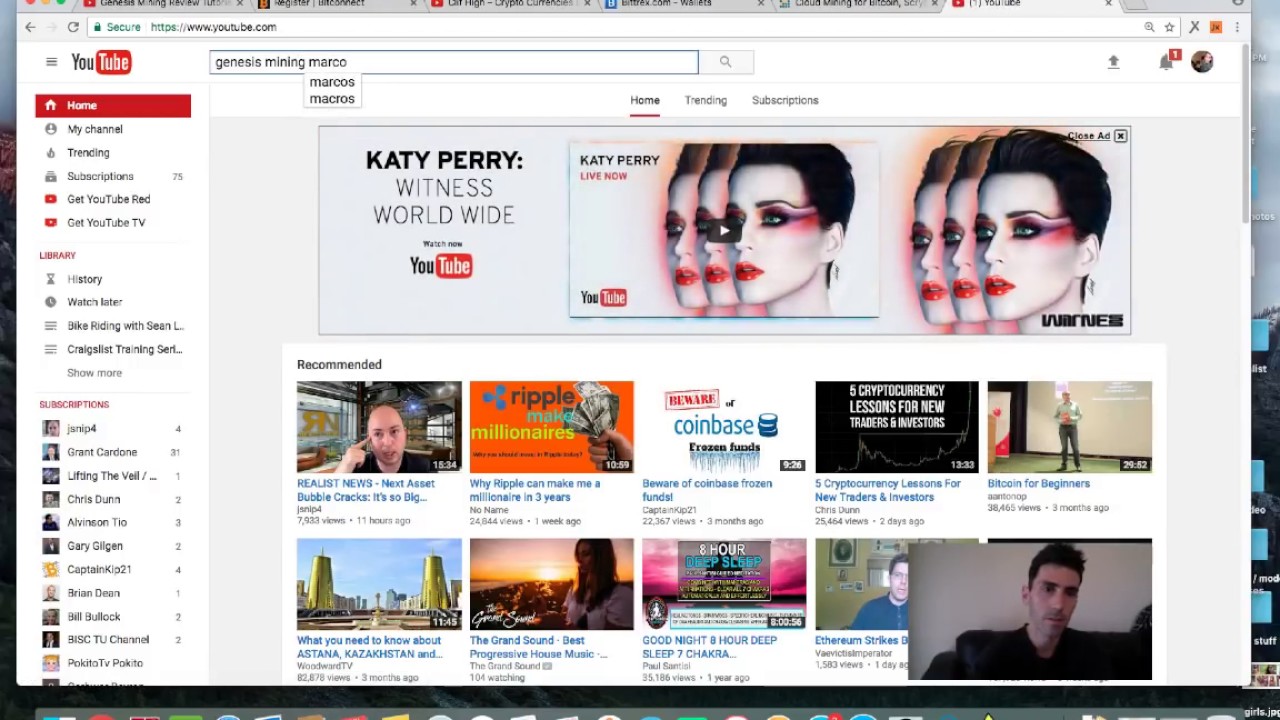Screen dimensions: 1280x720
Task: Select Home in the left sidebar
Action: (113, 106)
